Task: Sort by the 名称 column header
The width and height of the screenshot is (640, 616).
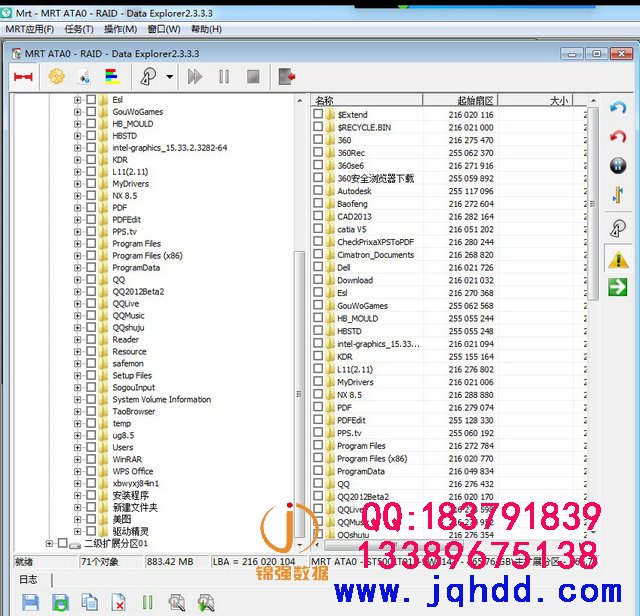Action: tap(367, 100)
